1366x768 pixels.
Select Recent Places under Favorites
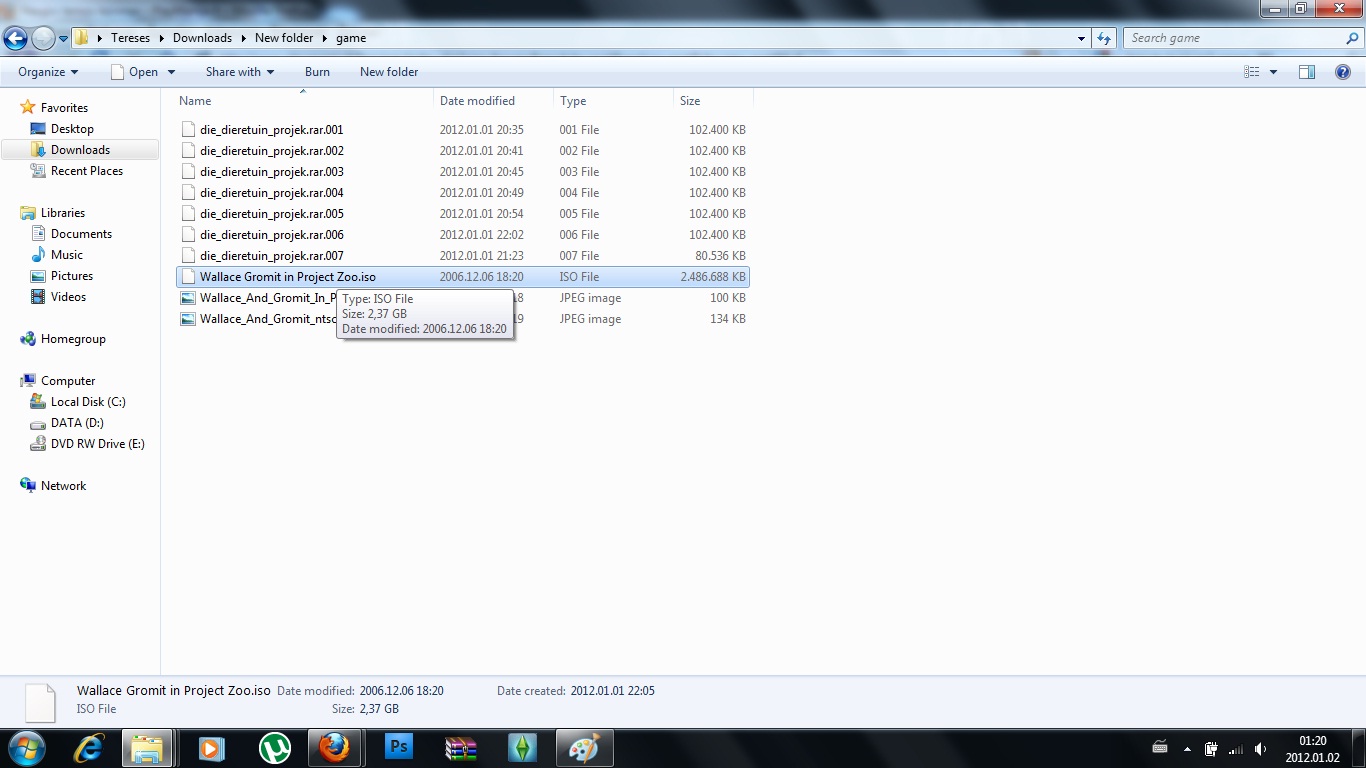(x=87, y=171)
